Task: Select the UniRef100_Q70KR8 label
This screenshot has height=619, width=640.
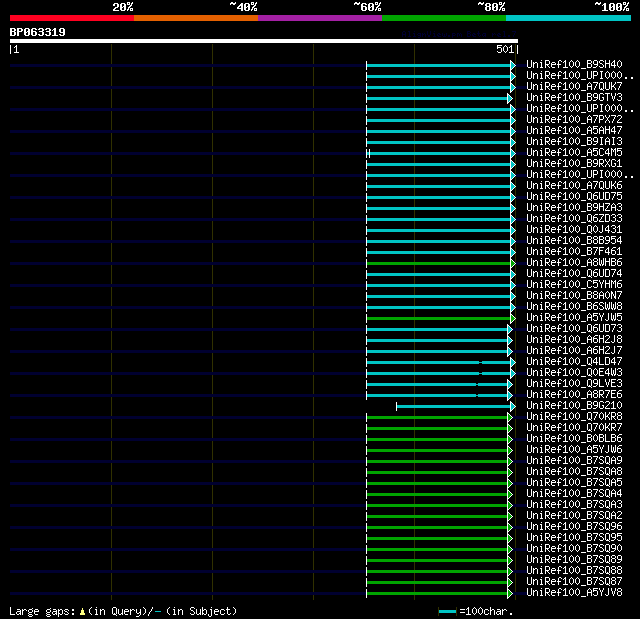Action: [x=574, y=417]
